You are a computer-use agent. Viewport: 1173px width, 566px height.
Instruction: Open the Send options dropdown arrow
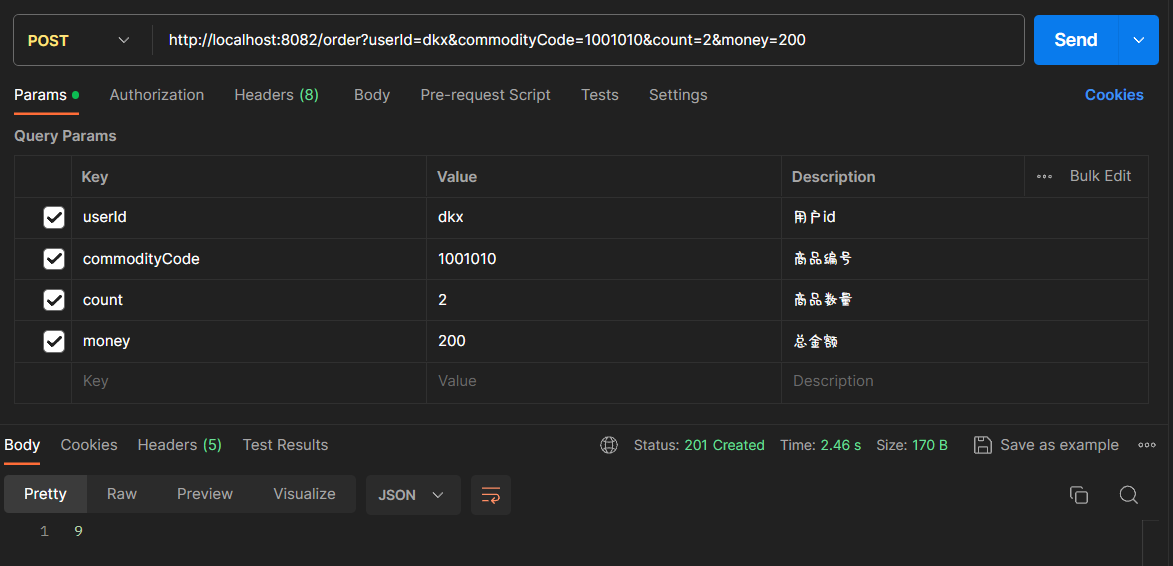point(1139,40)
